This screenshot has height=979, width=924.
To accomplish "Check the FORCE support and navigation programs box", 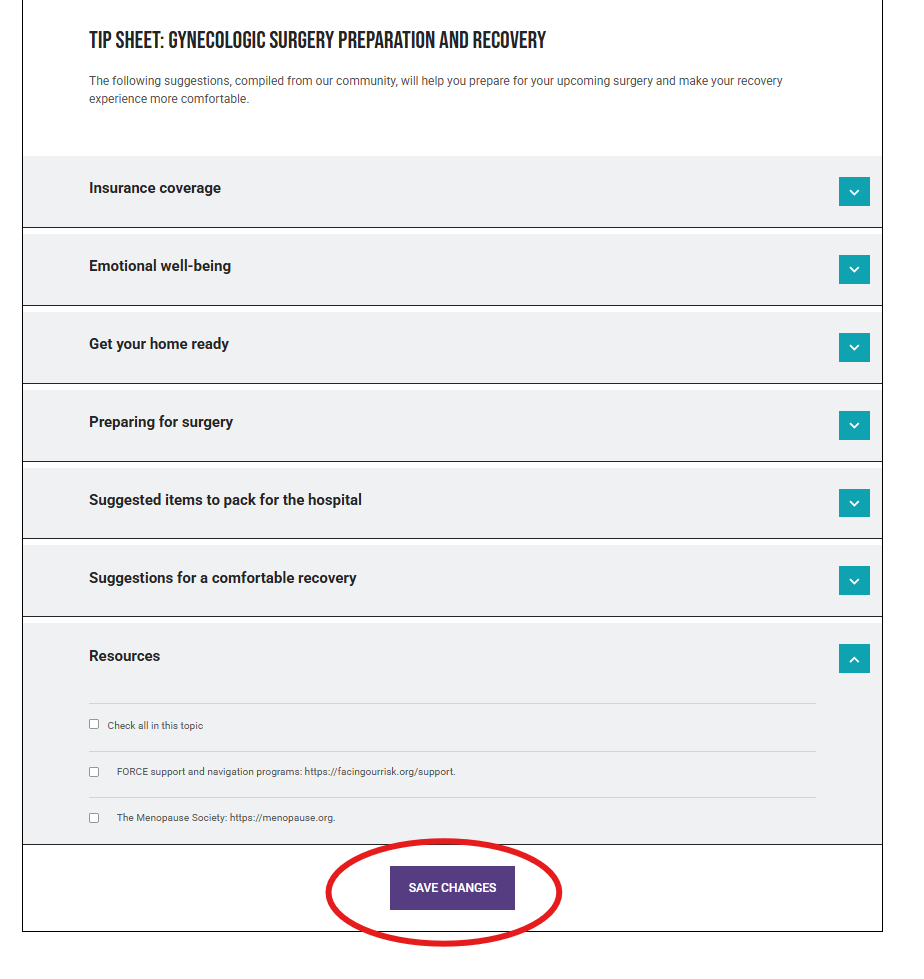I will click(x=94, y=772).
